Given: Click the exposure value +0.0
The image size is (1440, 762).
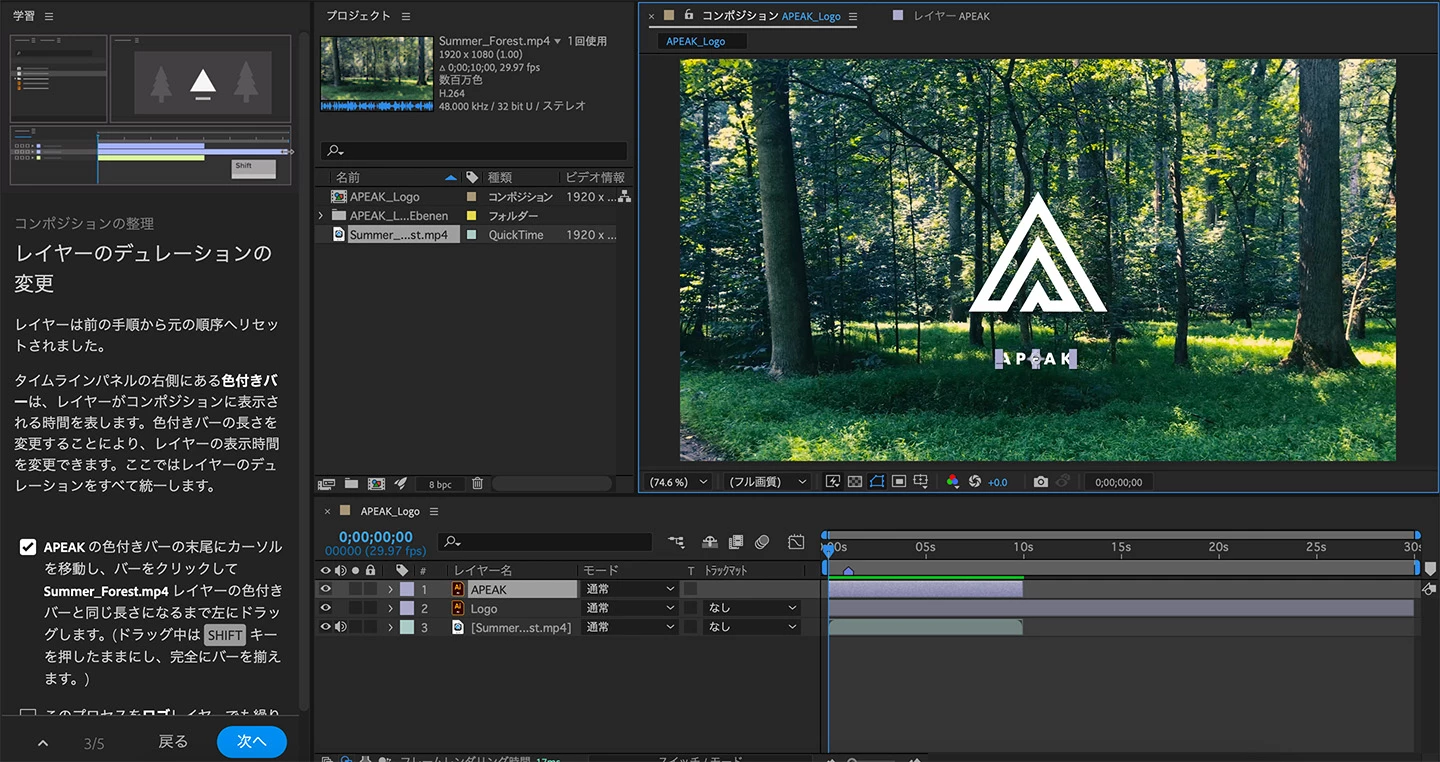Looking at the screenshot, I should (998, 482).
